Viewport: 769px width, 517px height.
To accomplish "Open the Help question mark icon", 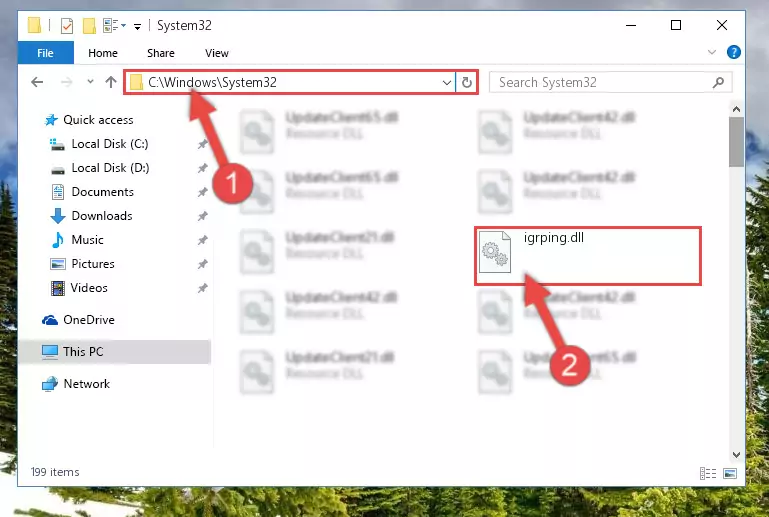I will 734,52.
